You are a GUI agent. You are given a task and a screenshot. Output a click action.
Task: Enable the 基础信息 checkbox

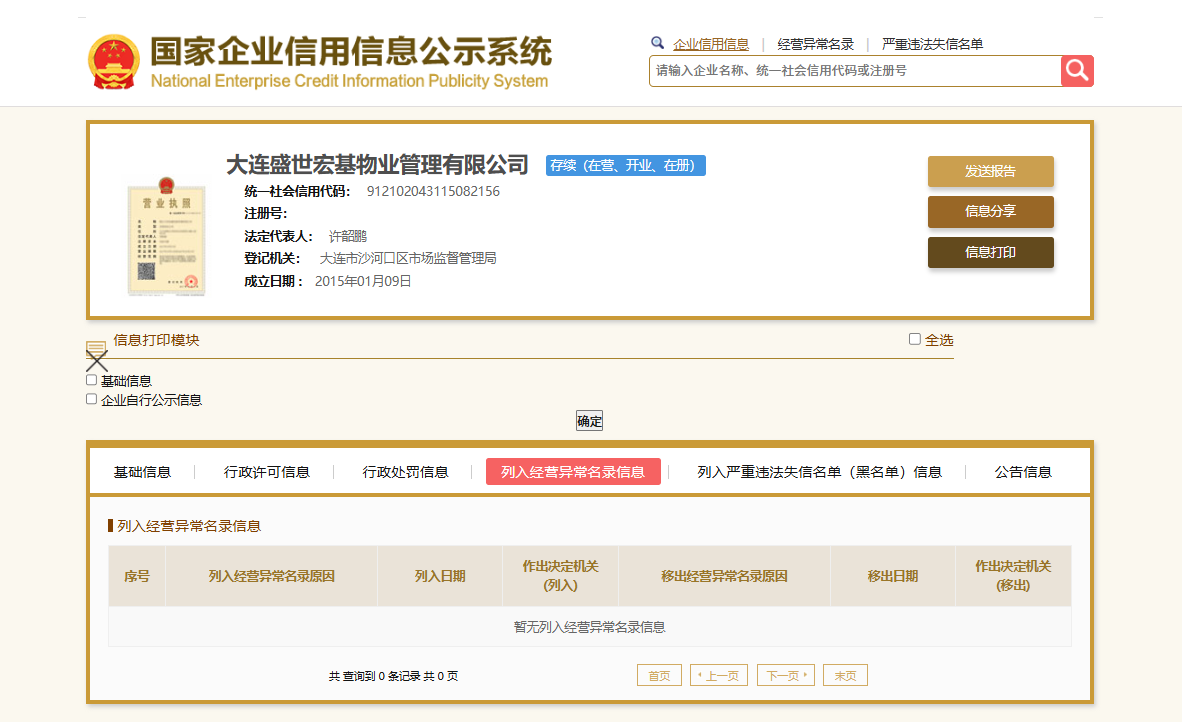click(92, 380)
